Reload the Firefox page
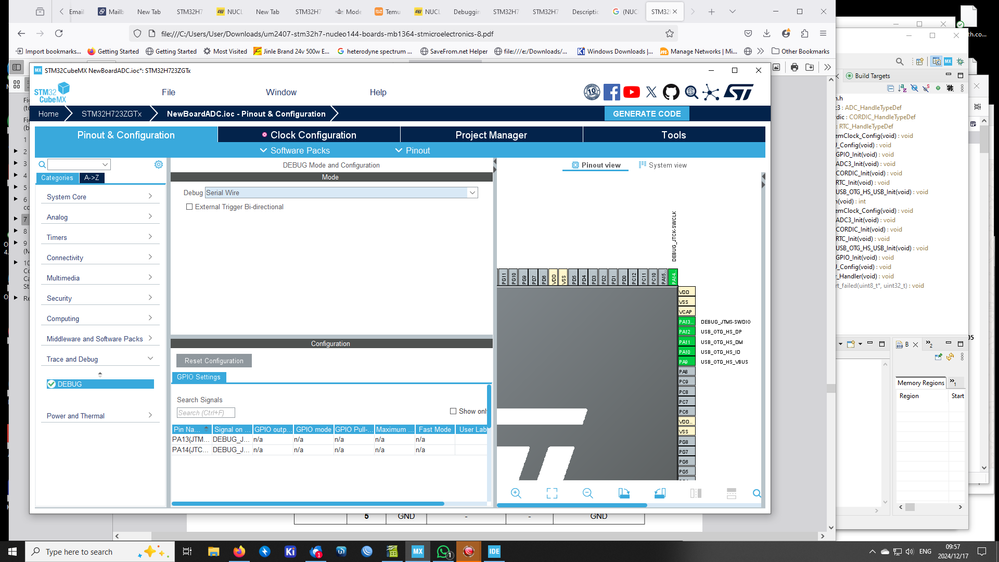Image resolution: width=999 pixels, height=562 pixels. [59, 34]
